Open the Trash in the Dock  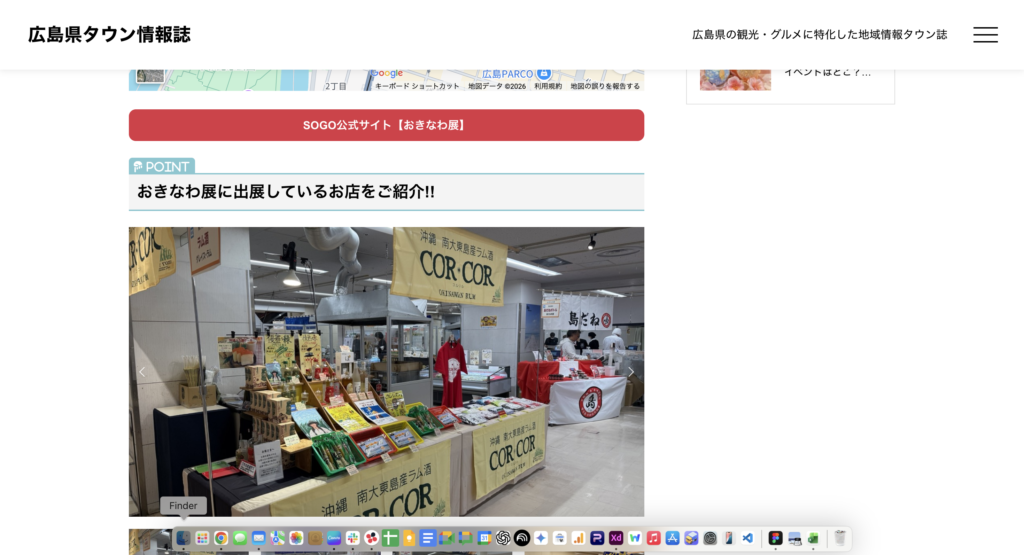coord(840,538)
